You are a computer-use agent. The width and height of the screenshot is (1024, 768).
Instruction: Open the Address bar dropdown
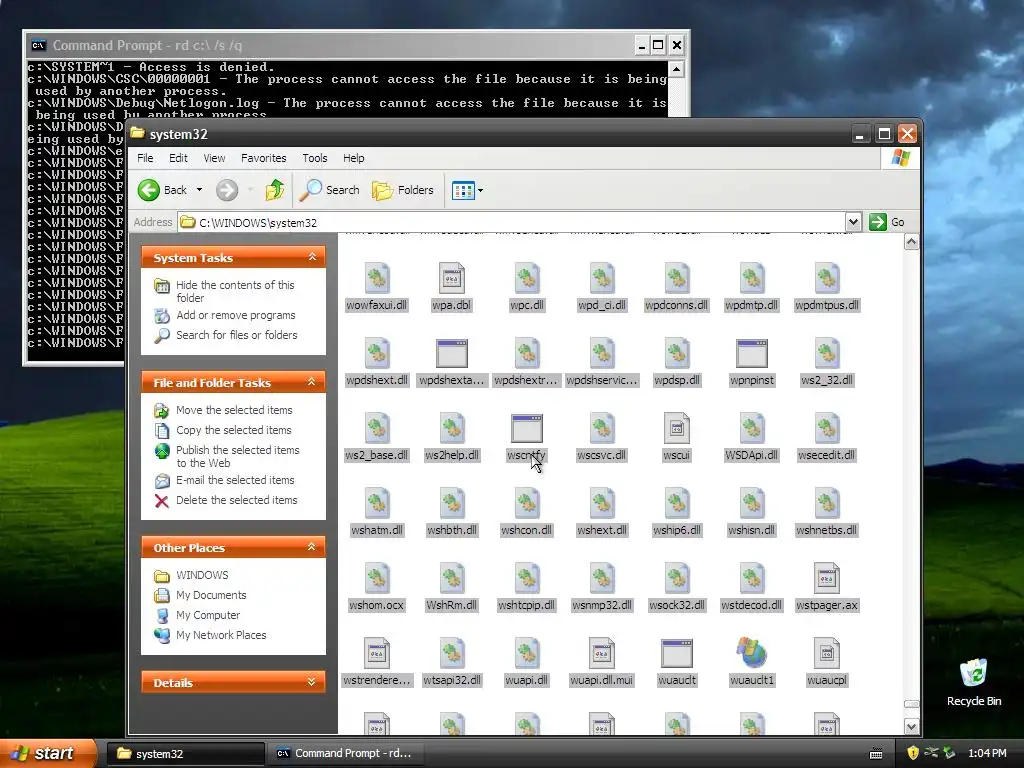853,222
